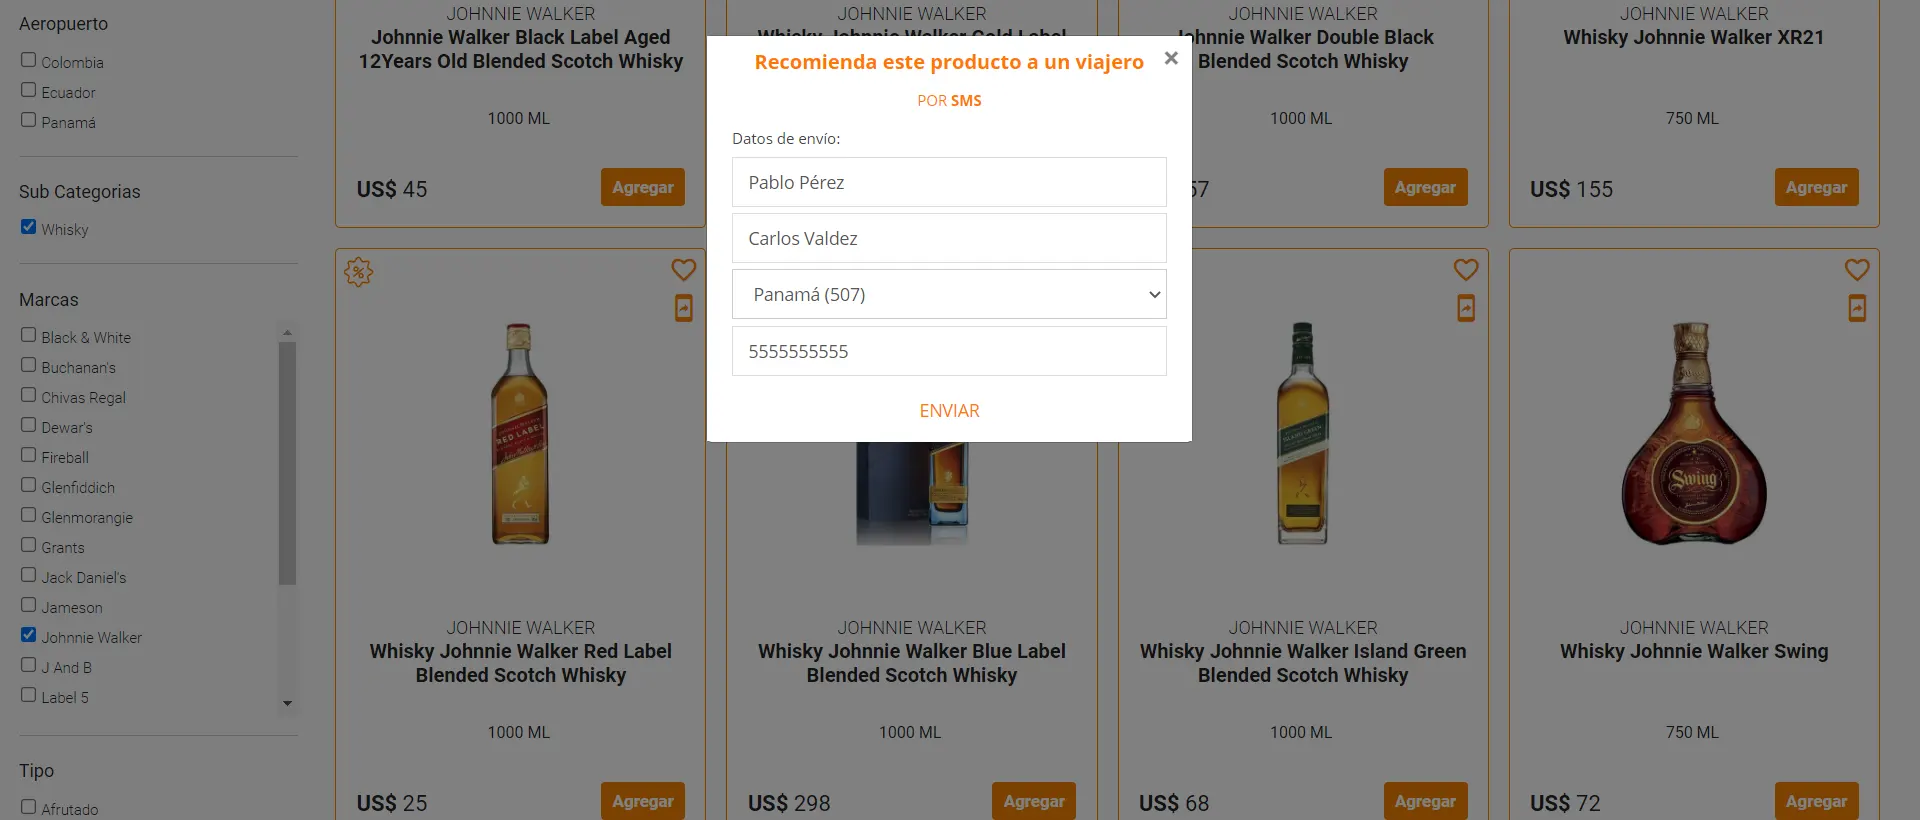Image resolution: width=1920 pixels, height=820 pixels.
Task: Favorite the Island Green whisky heart icon
Action: pos(1466,270)
